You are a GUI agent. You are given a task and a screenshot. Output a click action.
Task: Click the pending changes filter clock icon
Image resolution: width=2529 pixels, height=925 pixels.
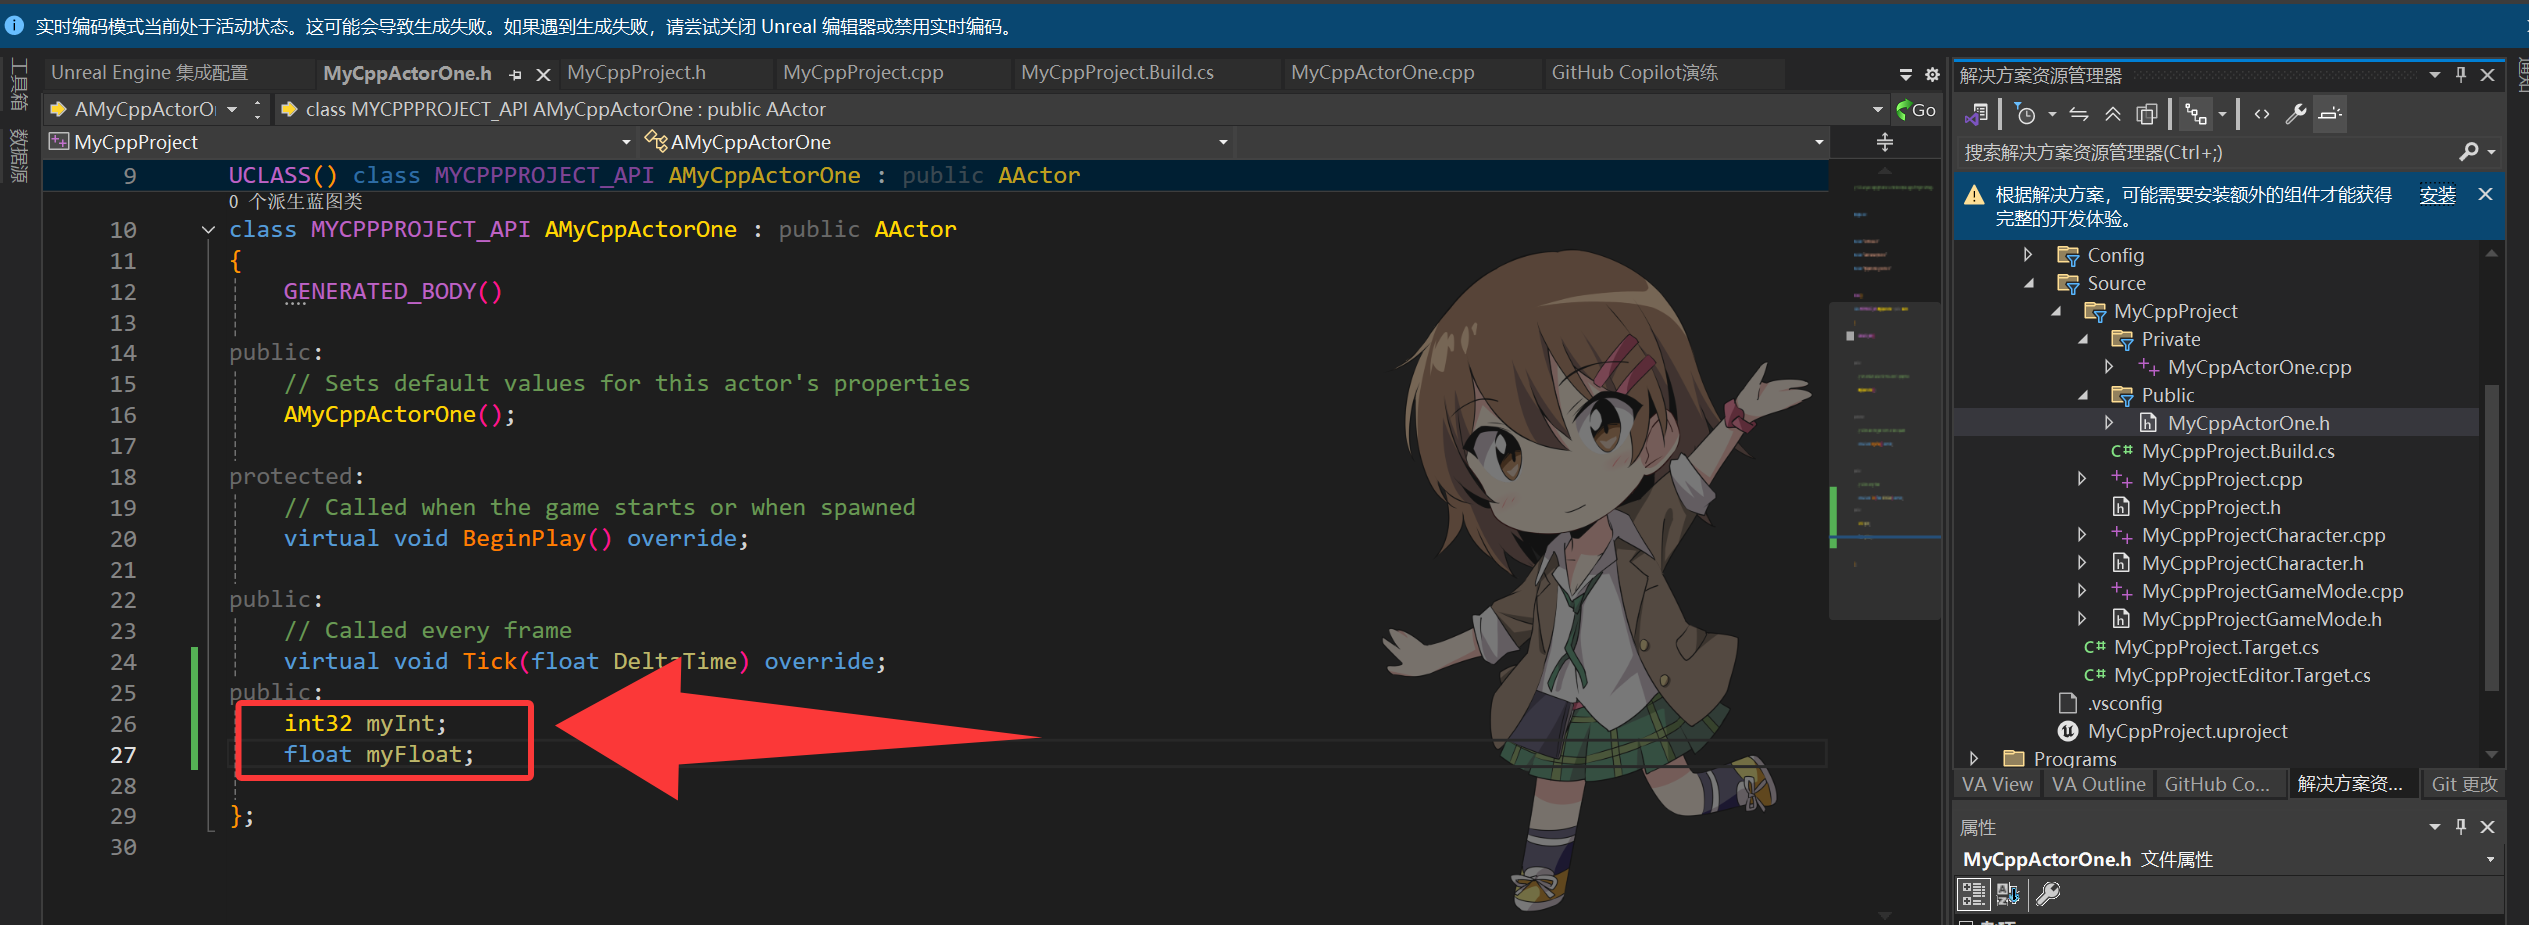2025,114
